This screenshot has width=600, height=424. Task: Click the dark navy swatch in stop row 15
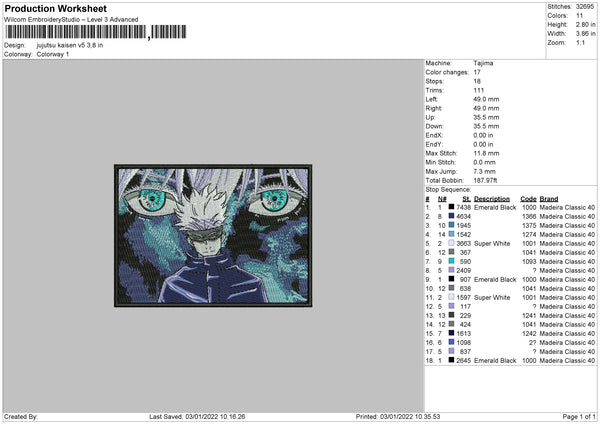pos(451,333)
